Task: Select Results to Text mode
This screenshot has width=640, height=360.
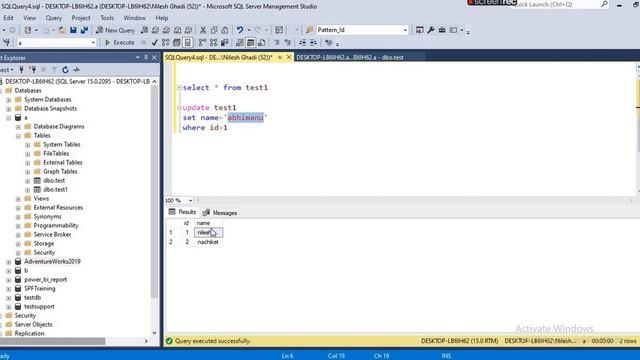Action: pyautogui.click(x=240, y=42)
